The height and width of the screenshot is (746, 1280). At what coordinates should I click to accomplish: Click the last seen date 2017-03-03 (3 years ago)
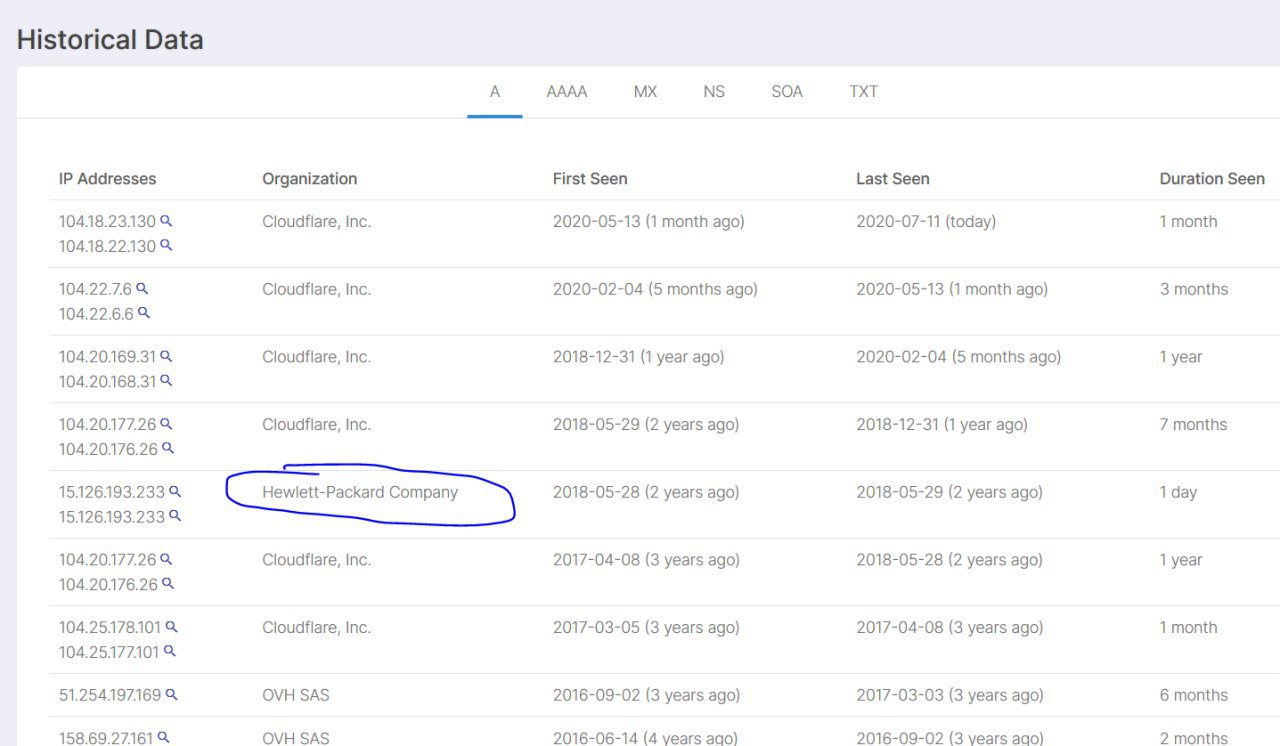[949, 695]
